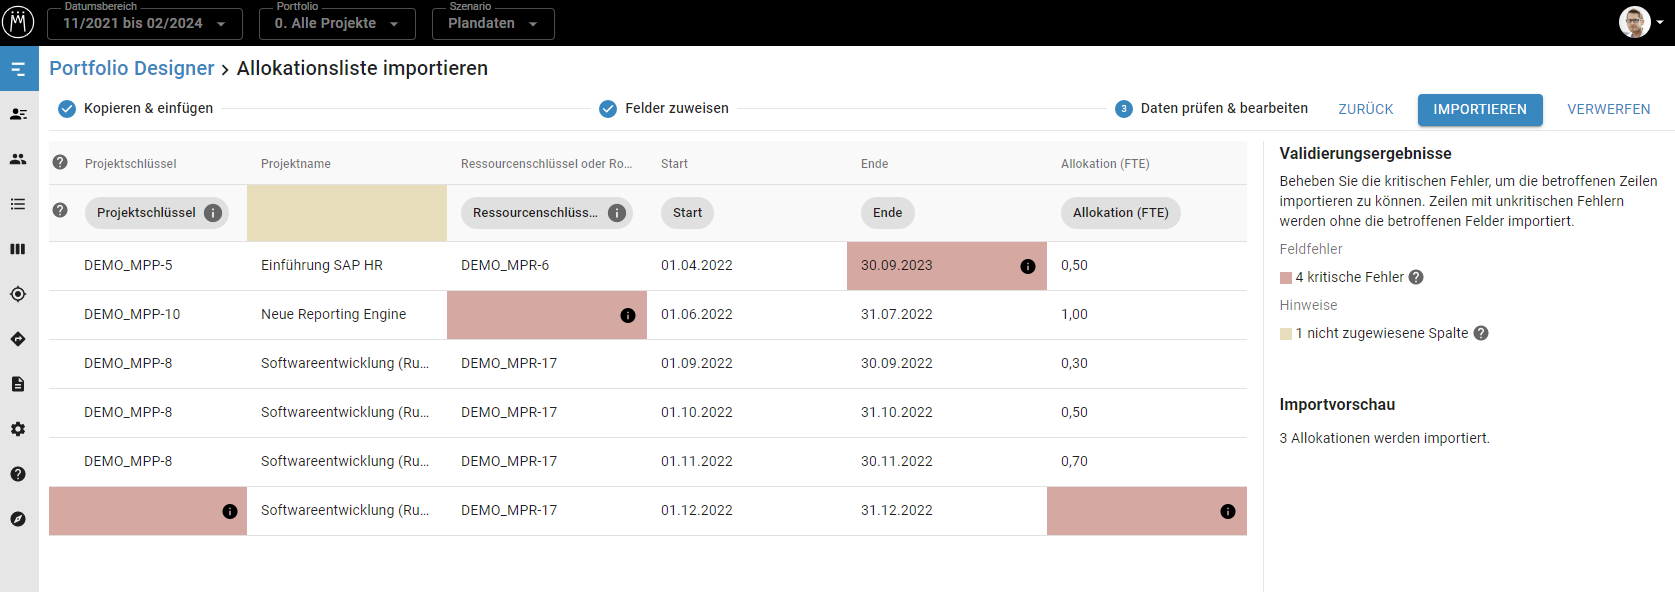Click help icon next to '4 kritische Fehler'
The image size is (1675, 592).
(x=1416, y=277)
